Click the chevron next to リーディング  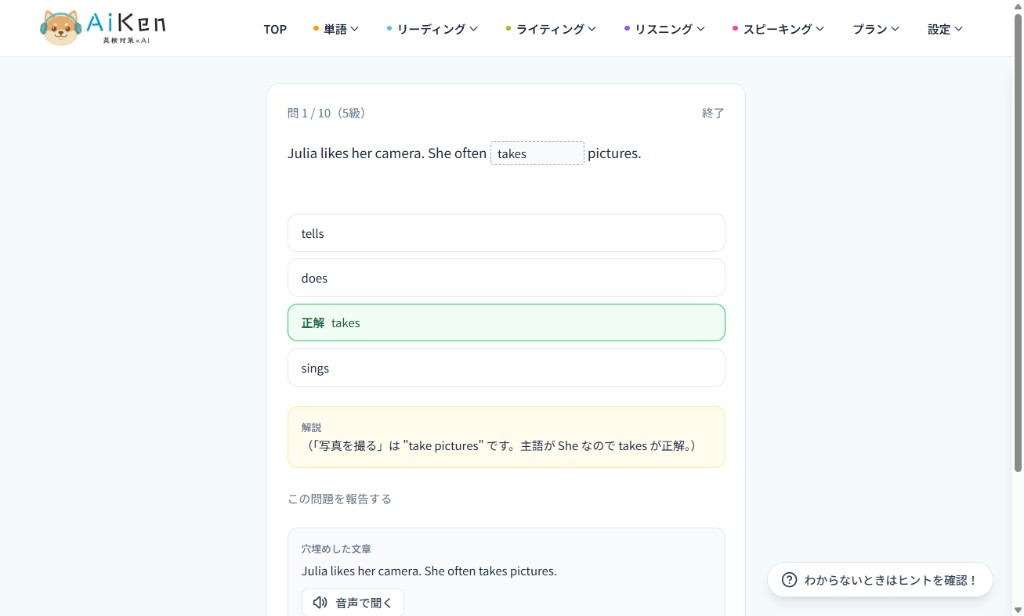[473, 29]
